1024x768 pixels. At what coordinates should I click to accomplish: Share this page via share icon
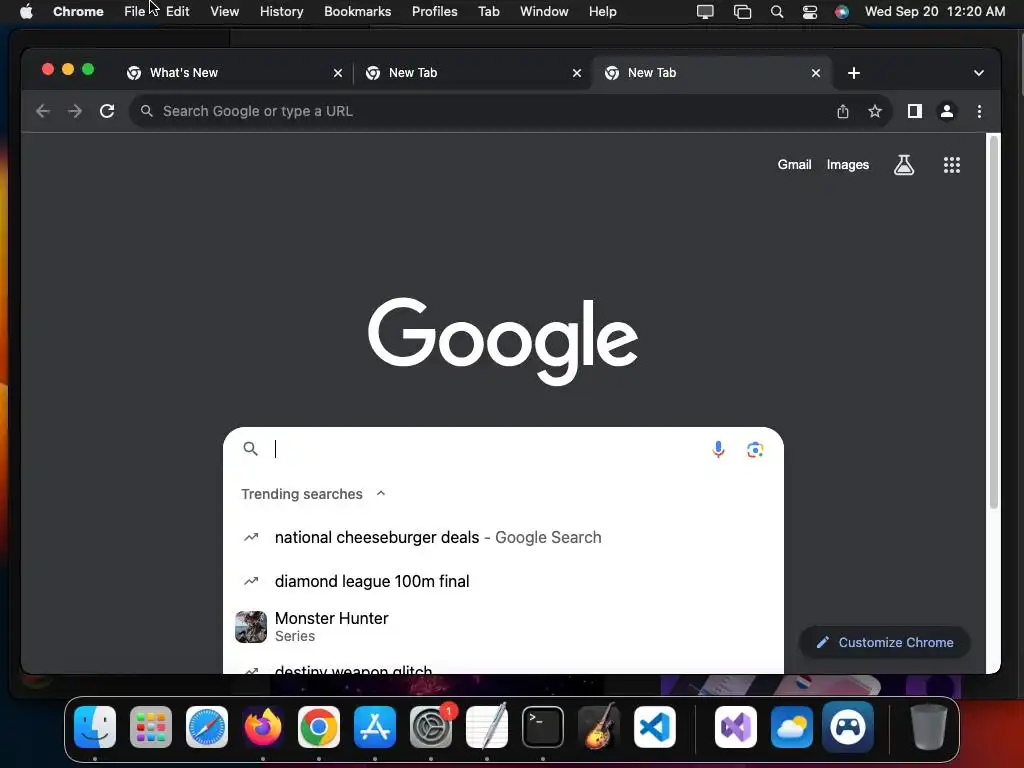842,111
